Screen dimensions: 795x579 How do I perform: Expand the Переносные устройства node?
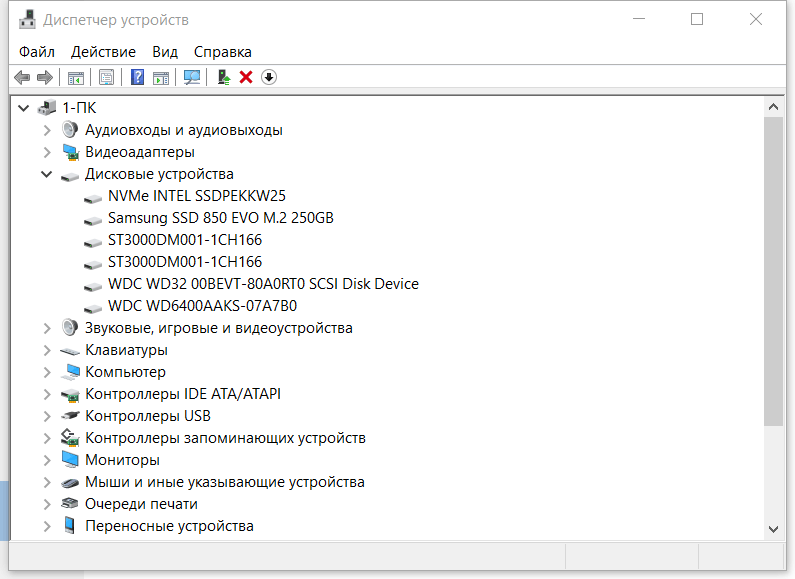click(47, 526)
